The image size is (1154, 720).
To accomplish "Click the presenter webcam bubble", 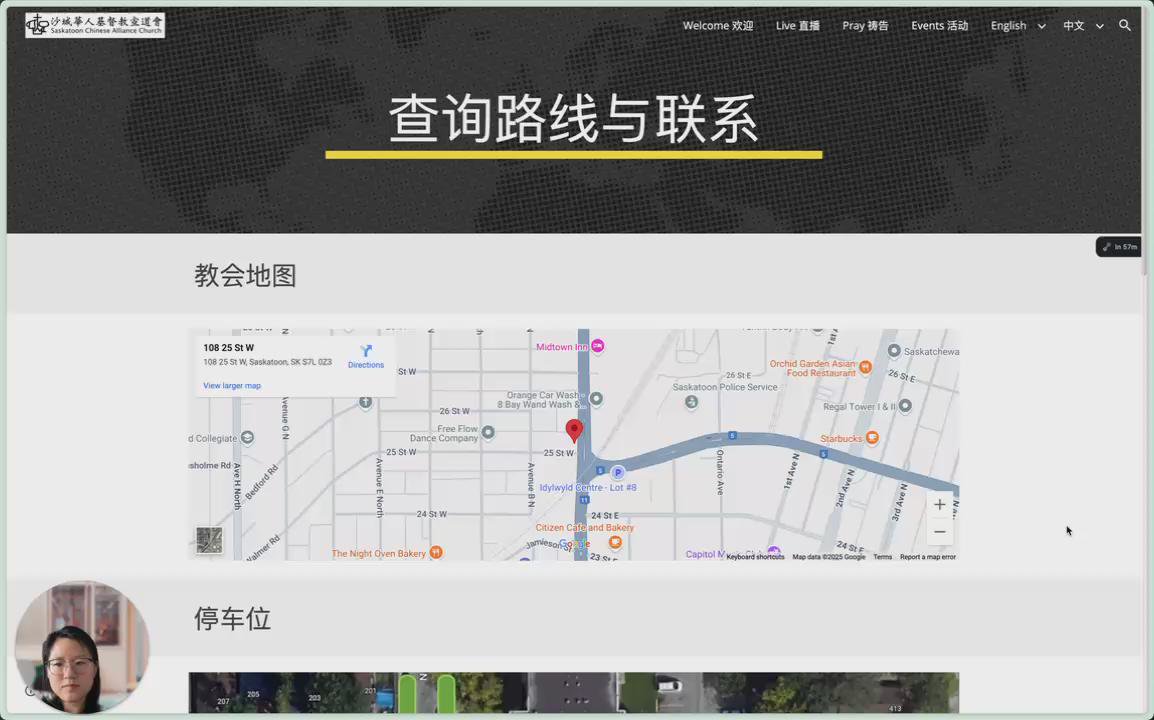I will (82, 647).
